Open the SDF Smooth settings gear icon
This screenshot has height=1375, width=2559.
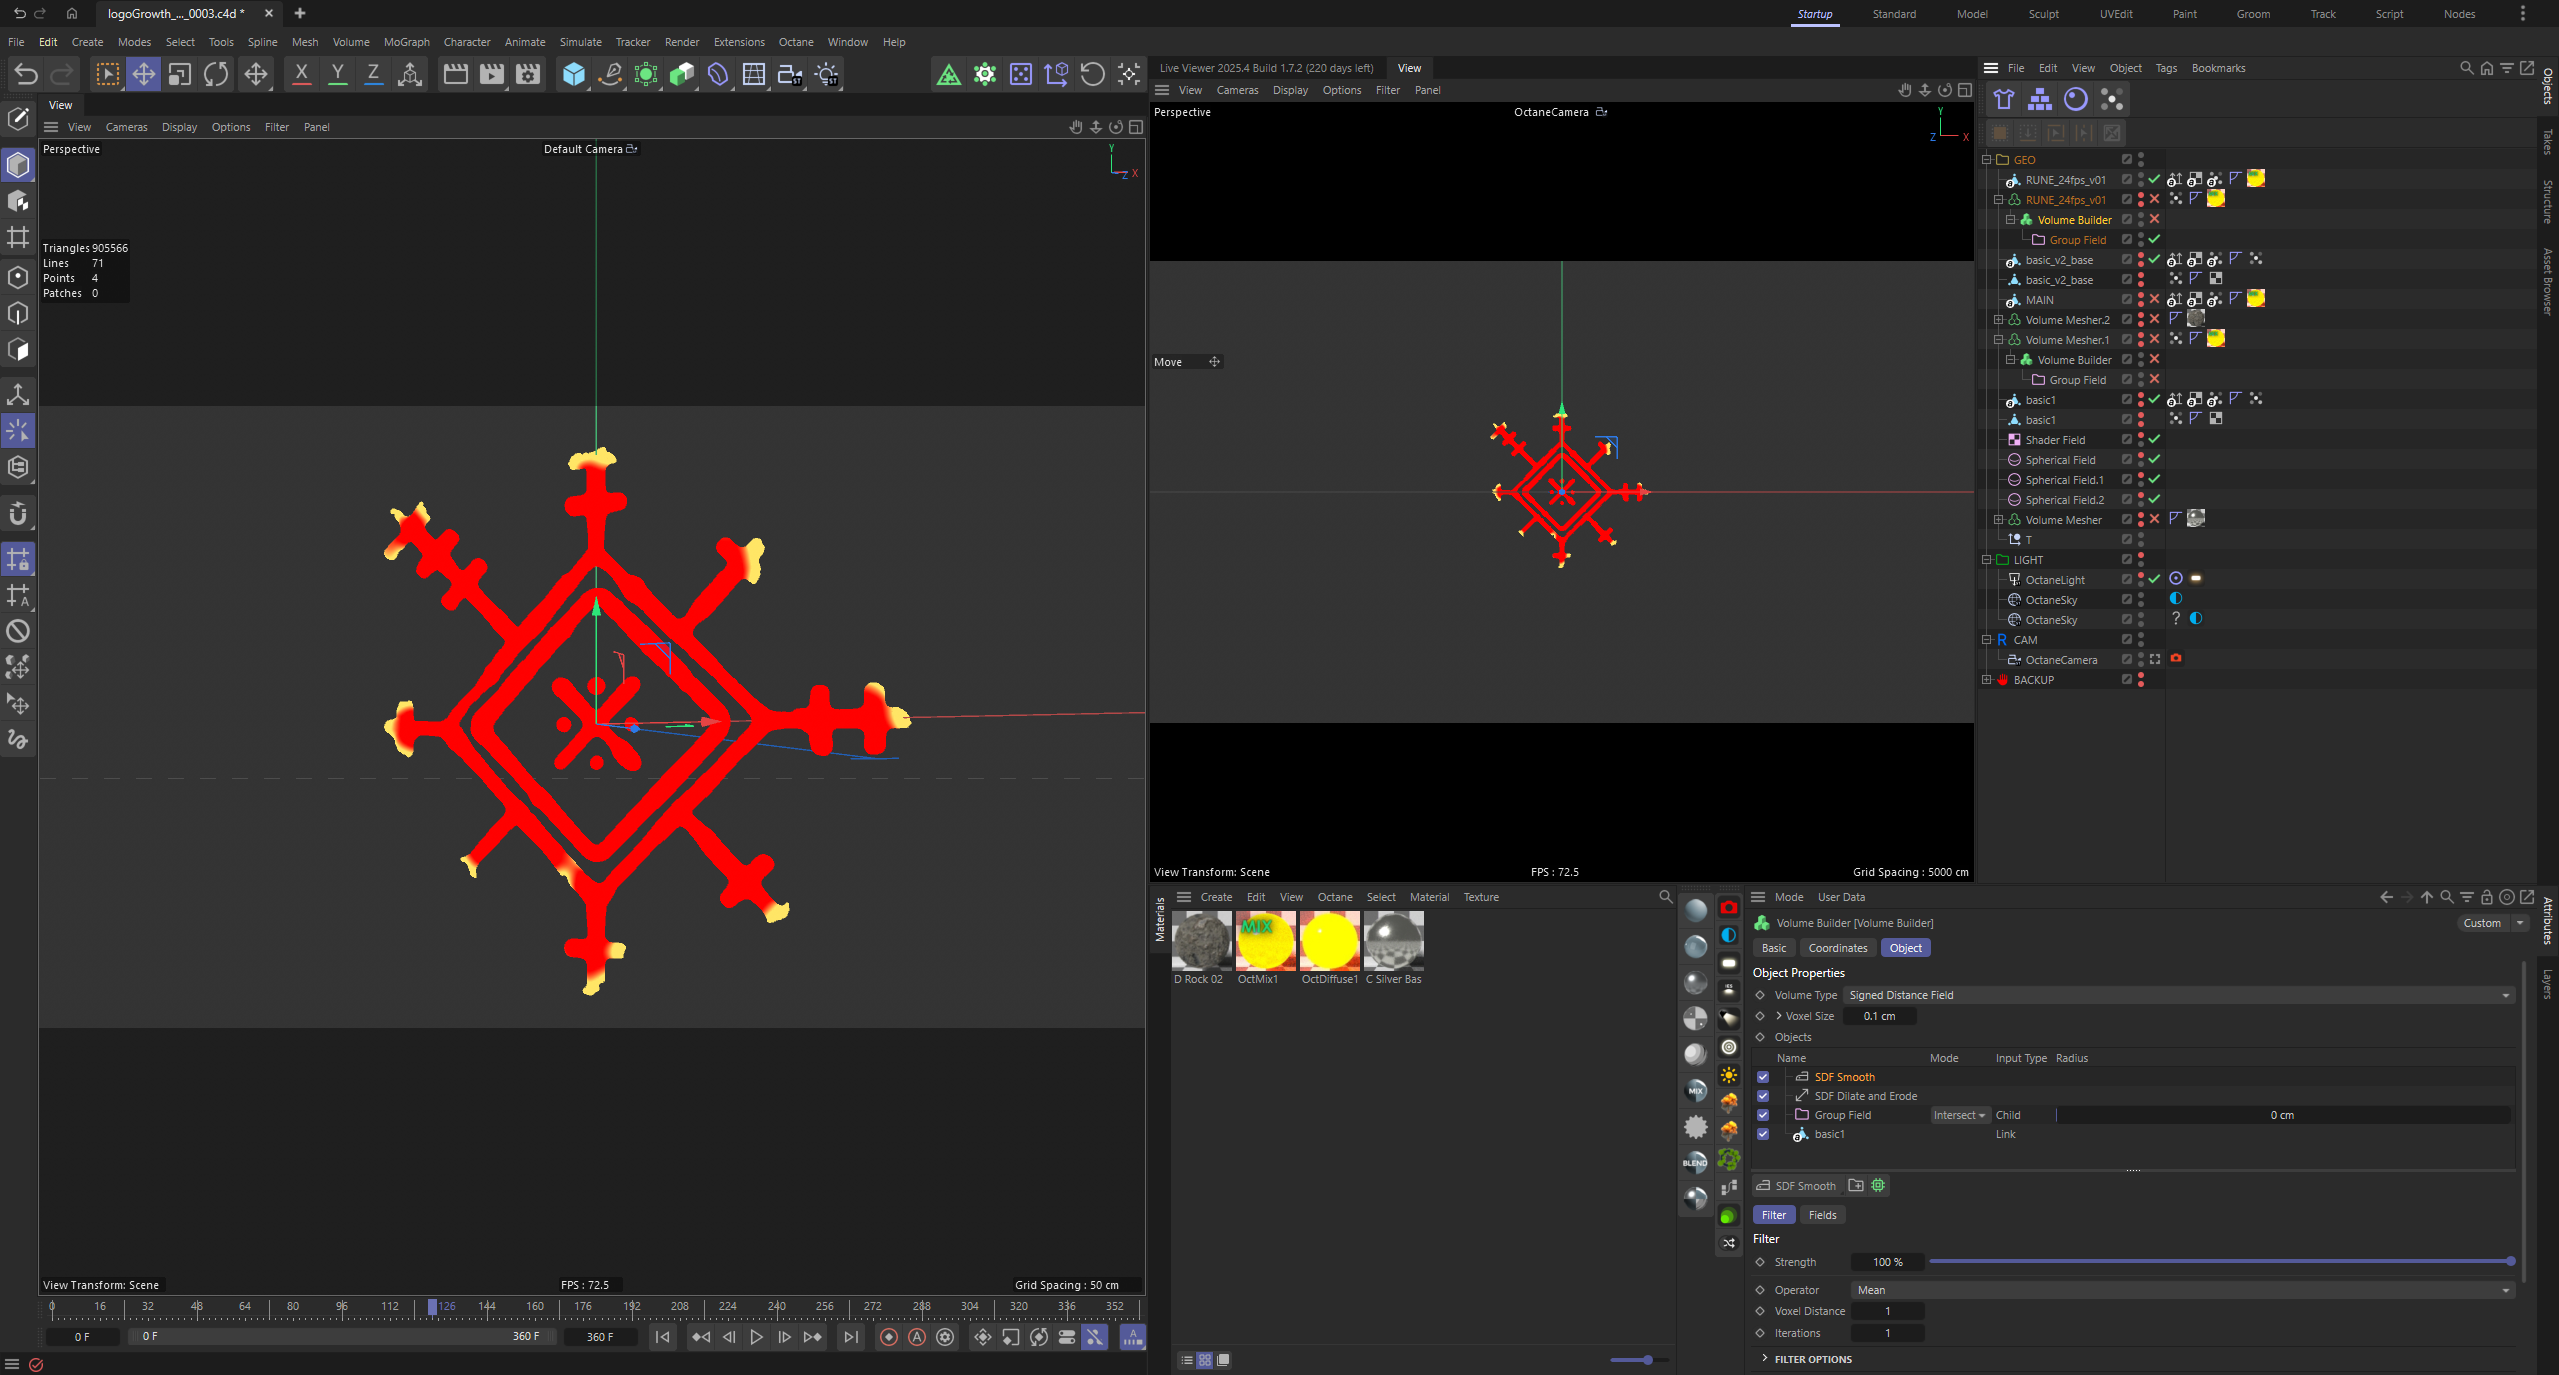coord(1878,1185)
